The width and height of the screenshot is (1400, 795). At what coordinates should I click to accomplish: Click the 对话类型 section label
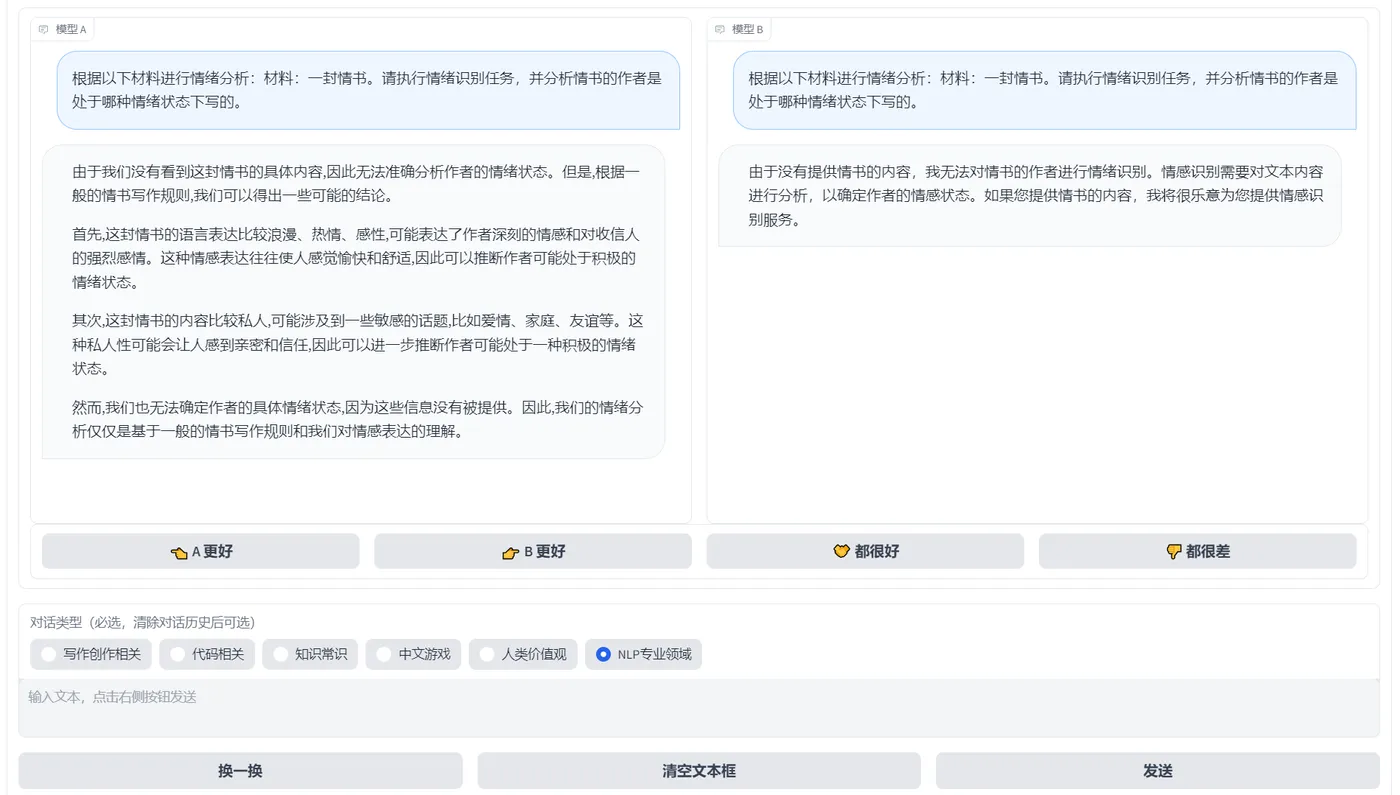click(142, 622)
